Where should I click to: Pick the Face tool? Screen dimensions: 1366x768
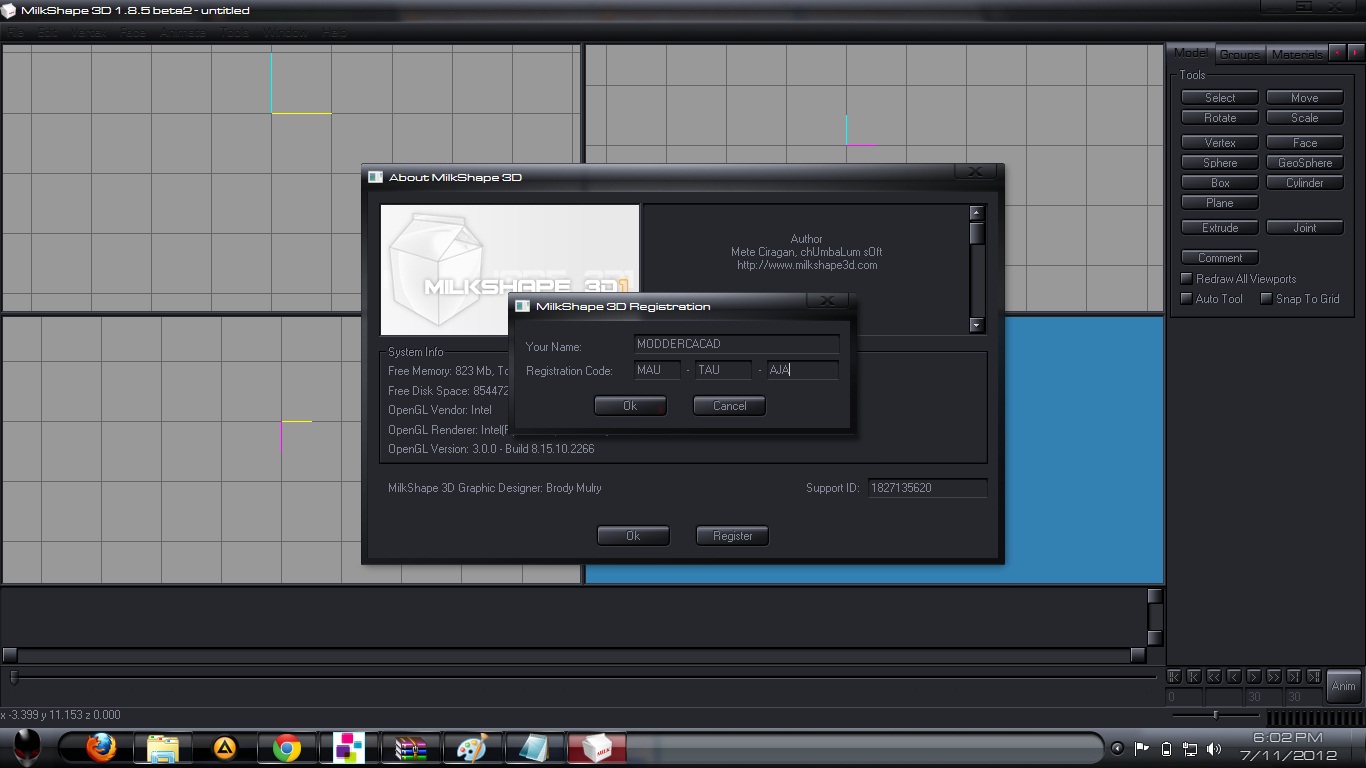click(1305, 143)
